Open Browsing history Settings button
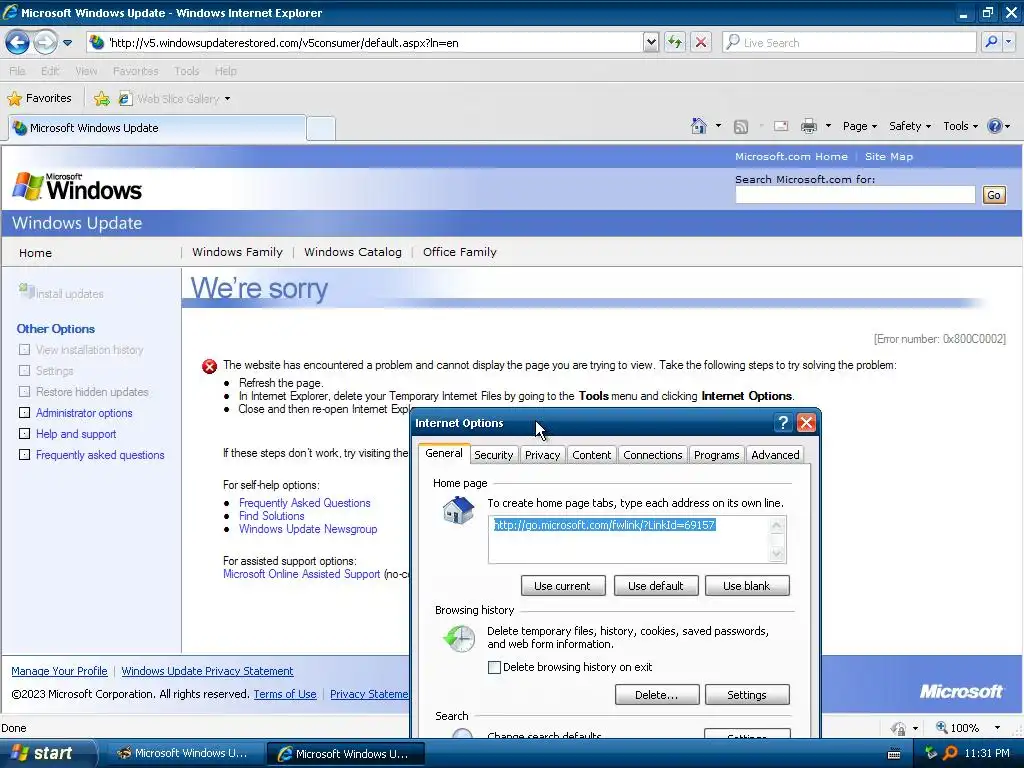Screen dimensions: 1024x768 pyautogui.click(x=746, y=695)
